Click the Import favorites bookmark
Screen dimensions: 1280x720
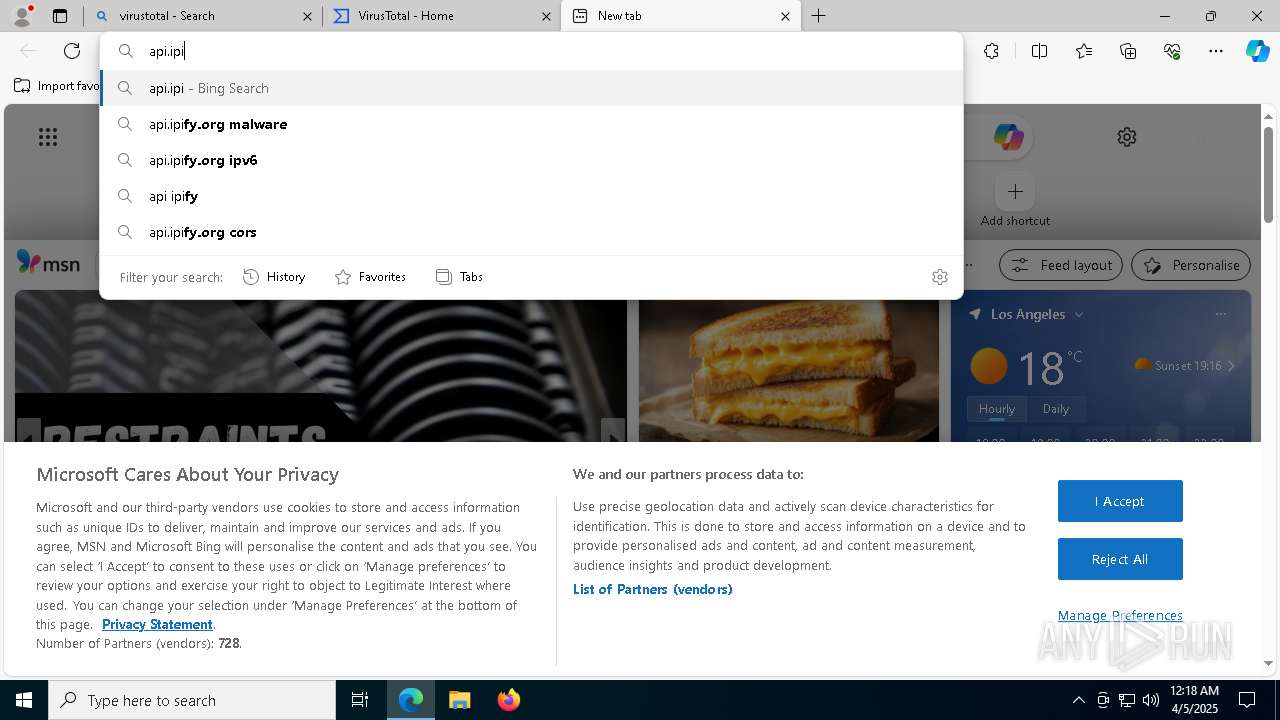tap(56, 86)
